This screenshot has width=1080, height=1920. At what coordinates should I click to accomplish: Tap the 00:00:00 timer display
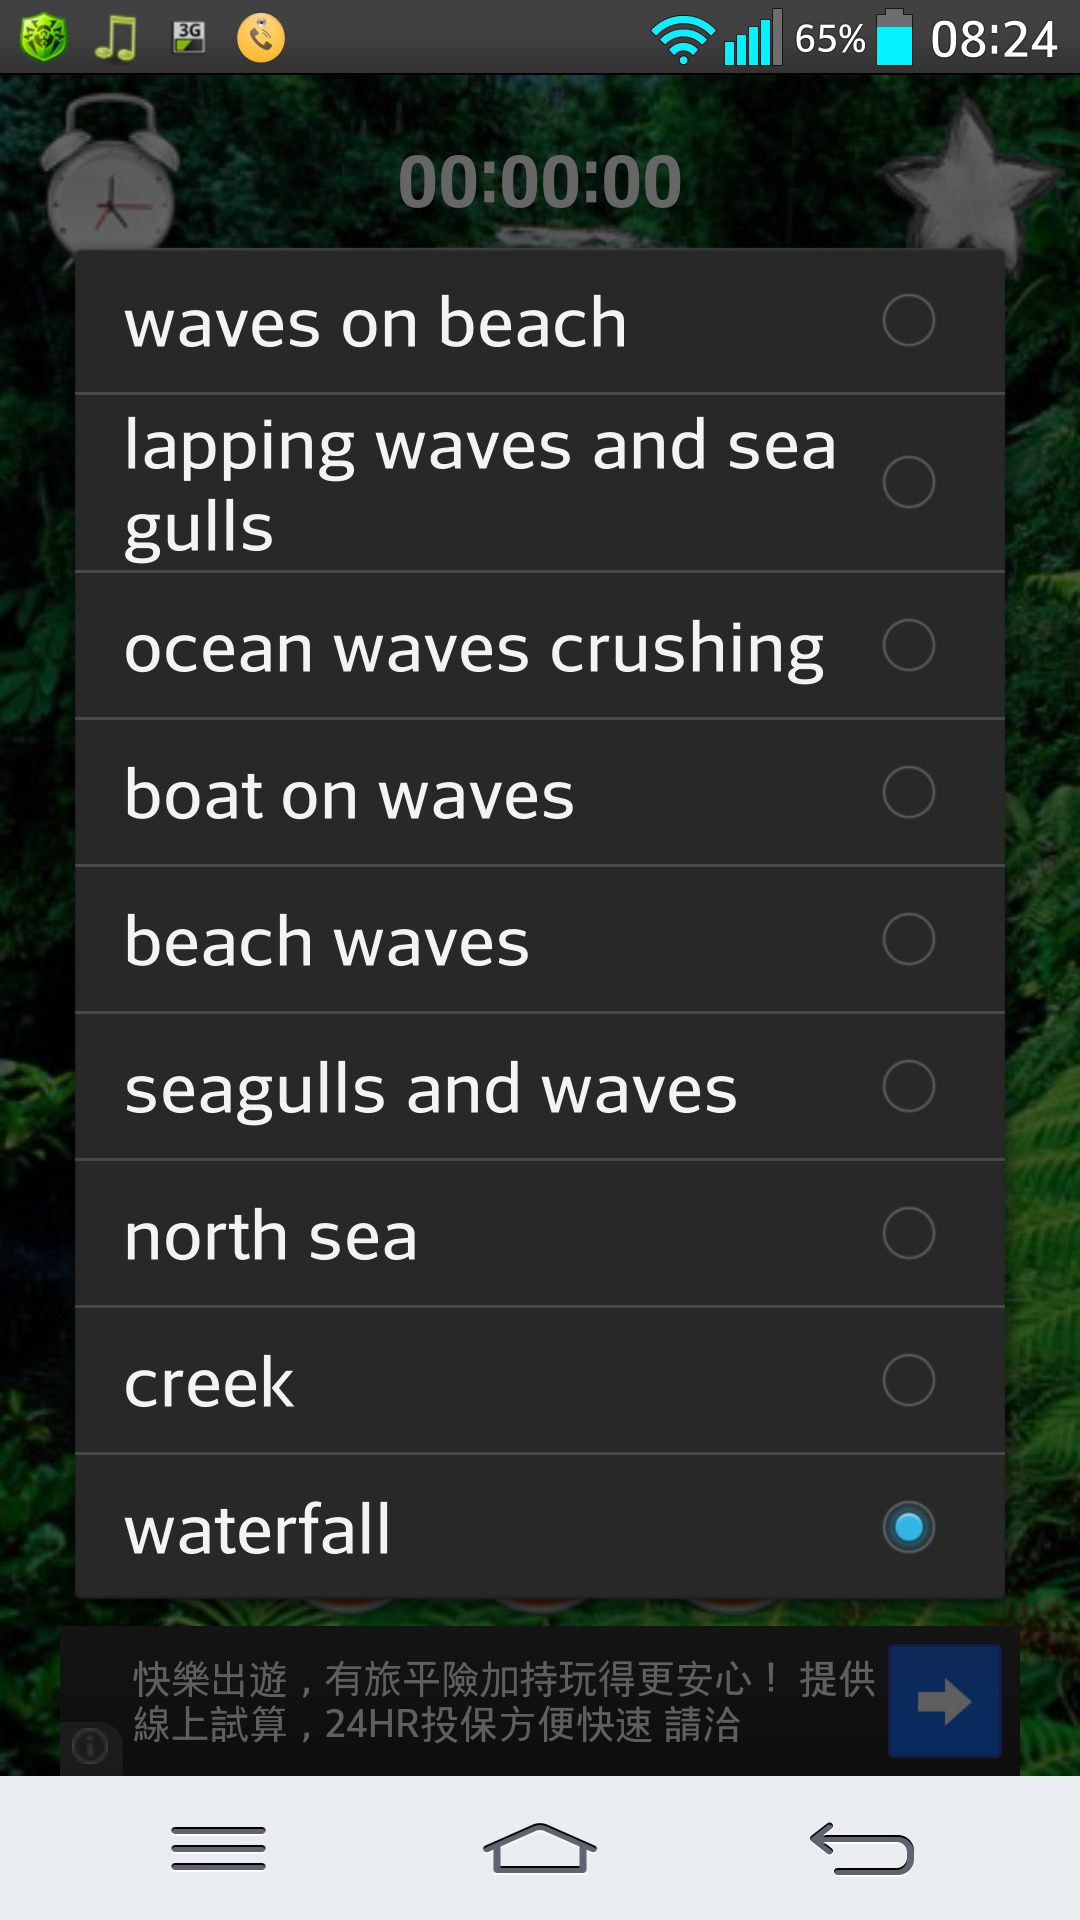540,182
